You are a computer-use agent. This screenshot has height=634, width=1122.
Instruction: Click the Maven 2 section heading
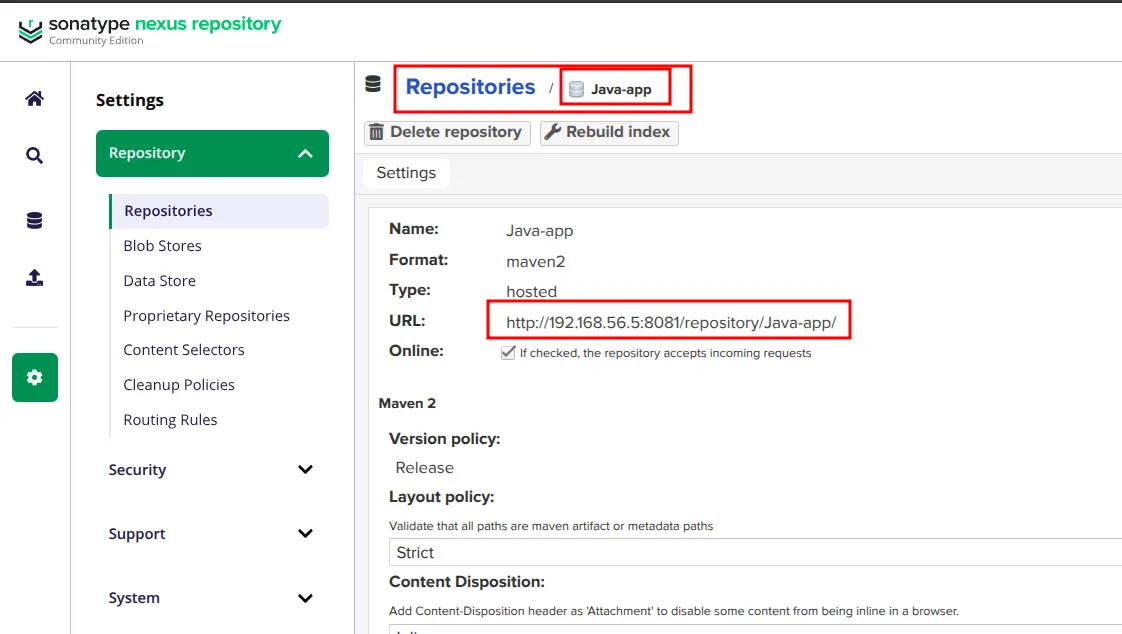(x=407, y=404)
